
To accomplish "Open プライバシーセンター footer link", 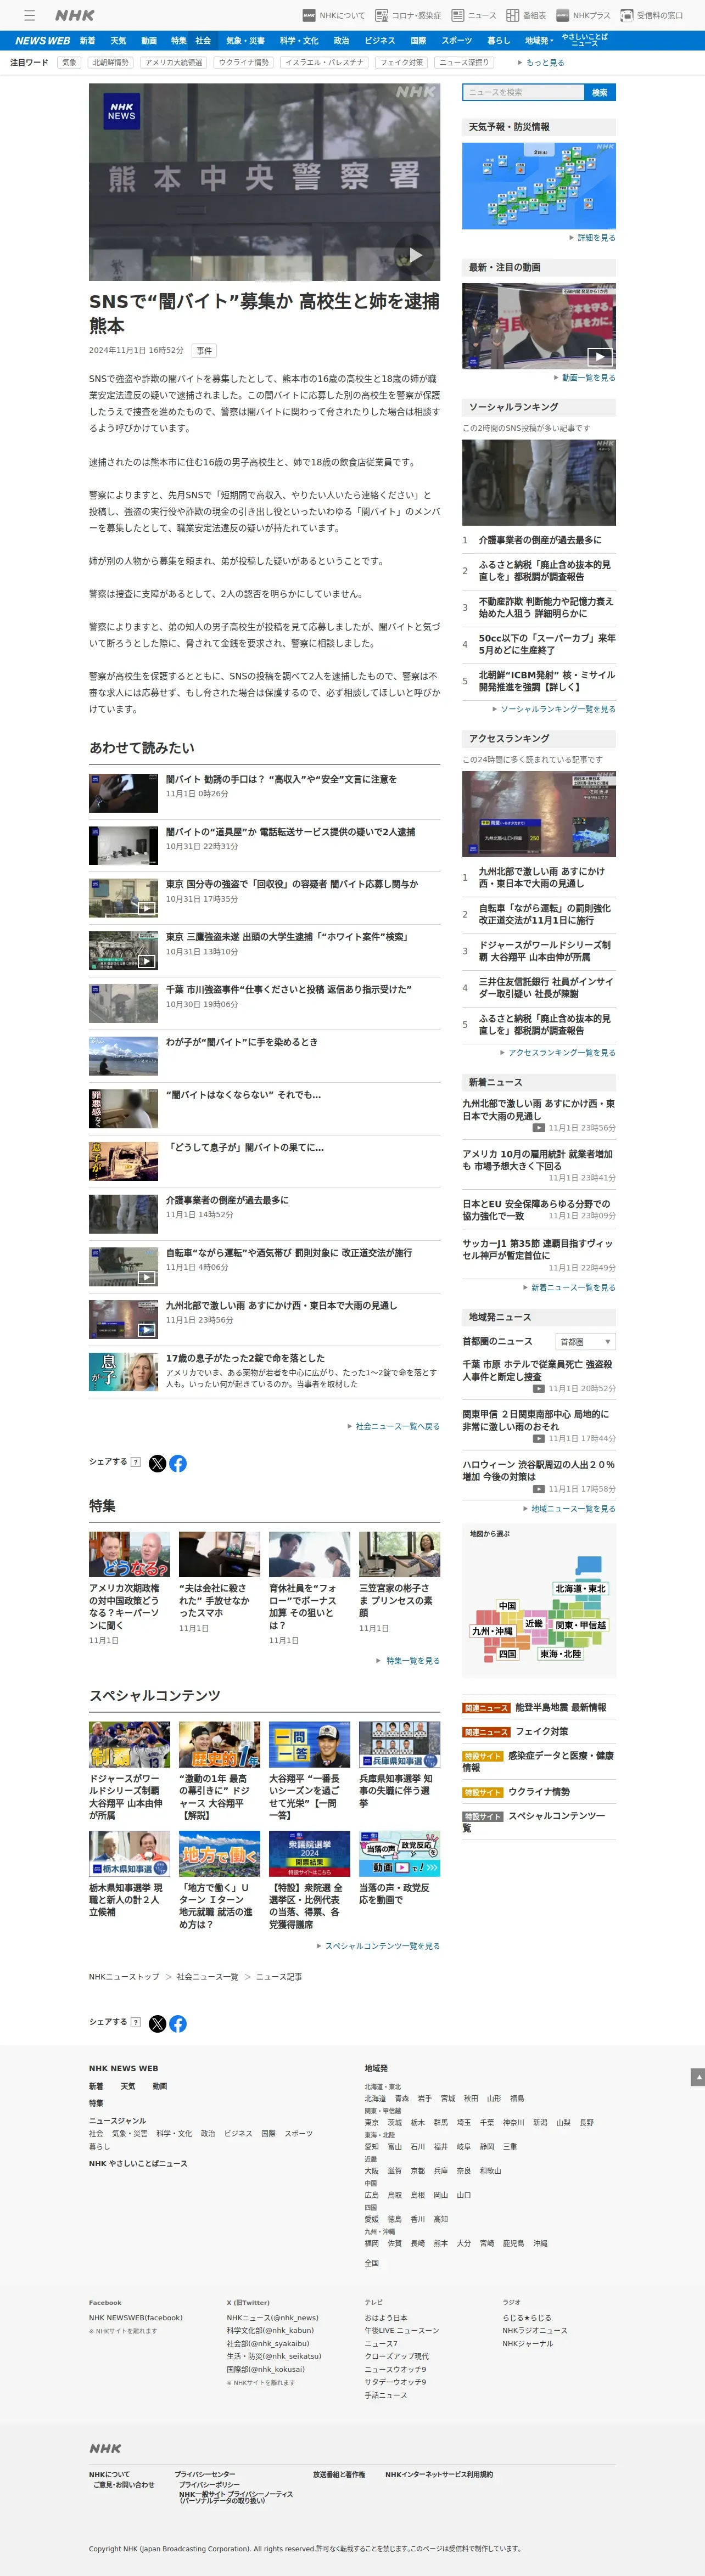I will [x=205, y=2474].
